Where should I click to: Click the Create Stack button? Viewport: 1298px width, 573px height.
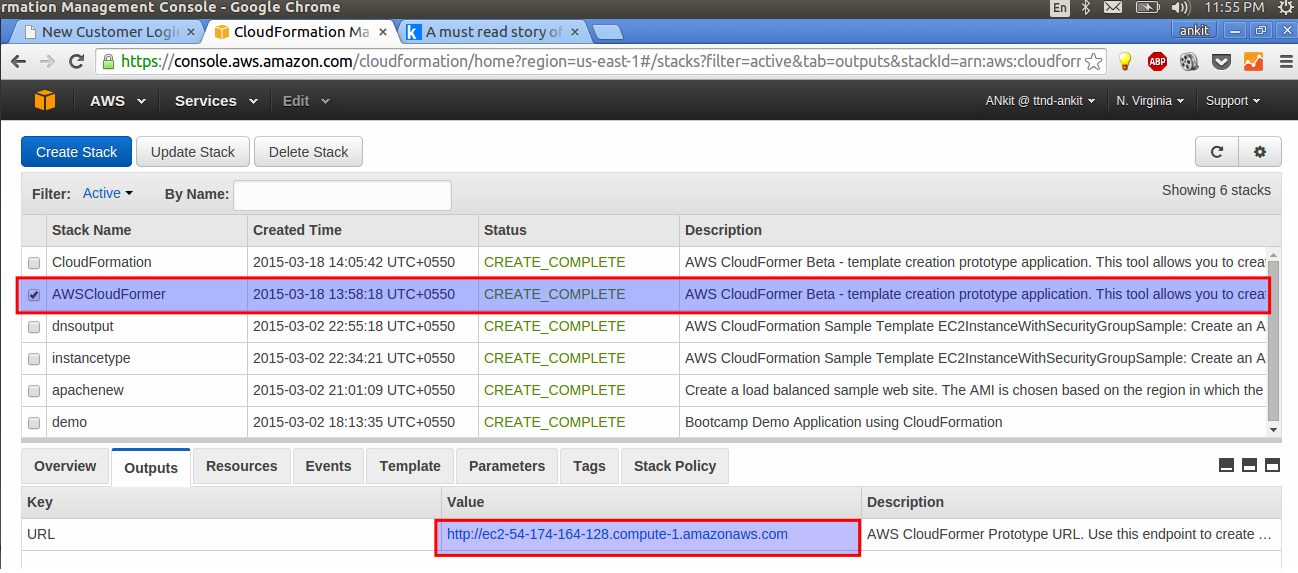[77, 152]
